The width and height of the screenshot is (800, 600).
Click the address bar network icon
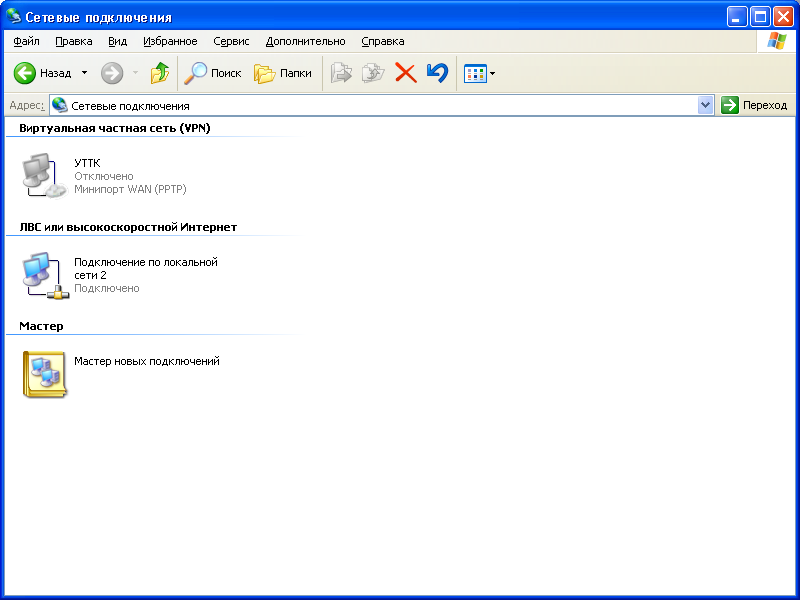point(60,105)
